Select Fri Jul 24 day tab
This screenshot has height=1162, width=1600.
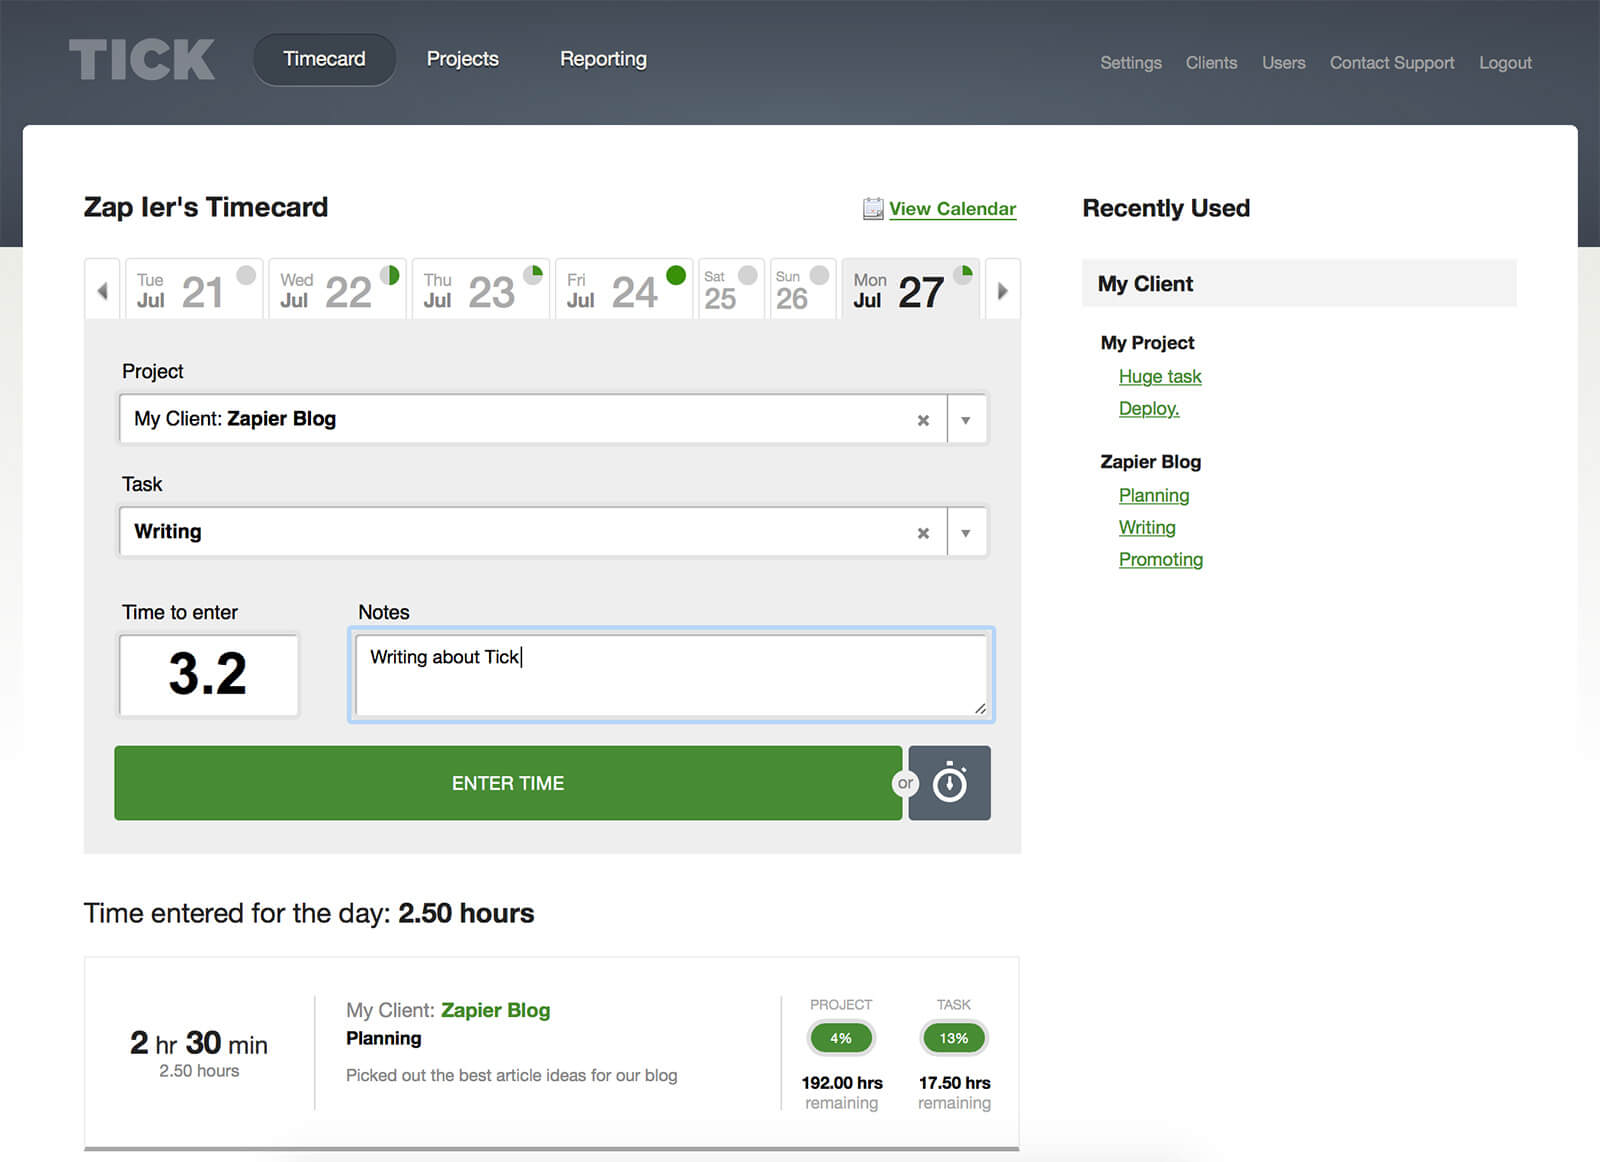[623, 290]
